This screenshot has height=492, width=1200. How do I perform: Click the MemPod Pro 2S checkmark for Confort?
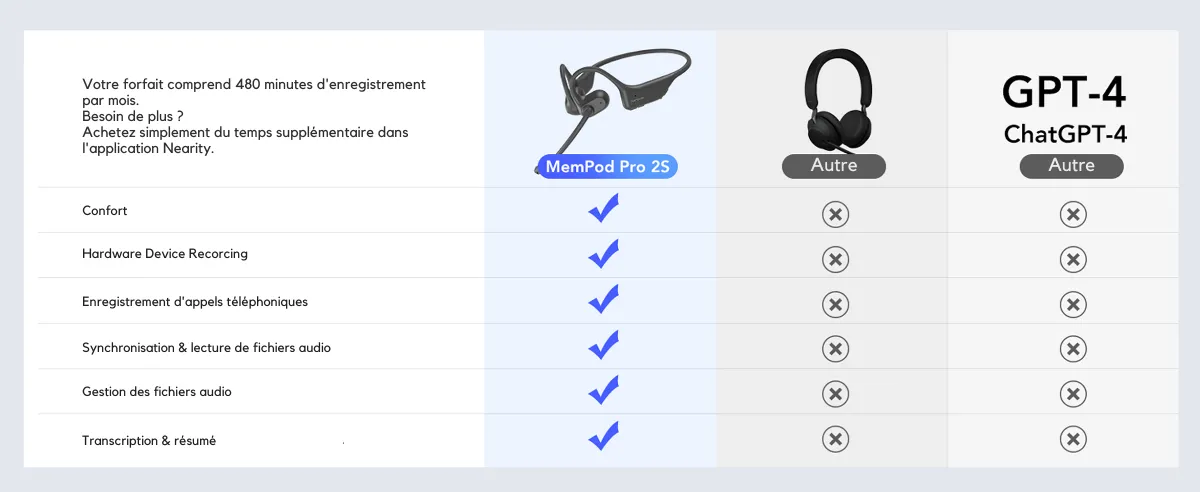(x=603, y=209)
